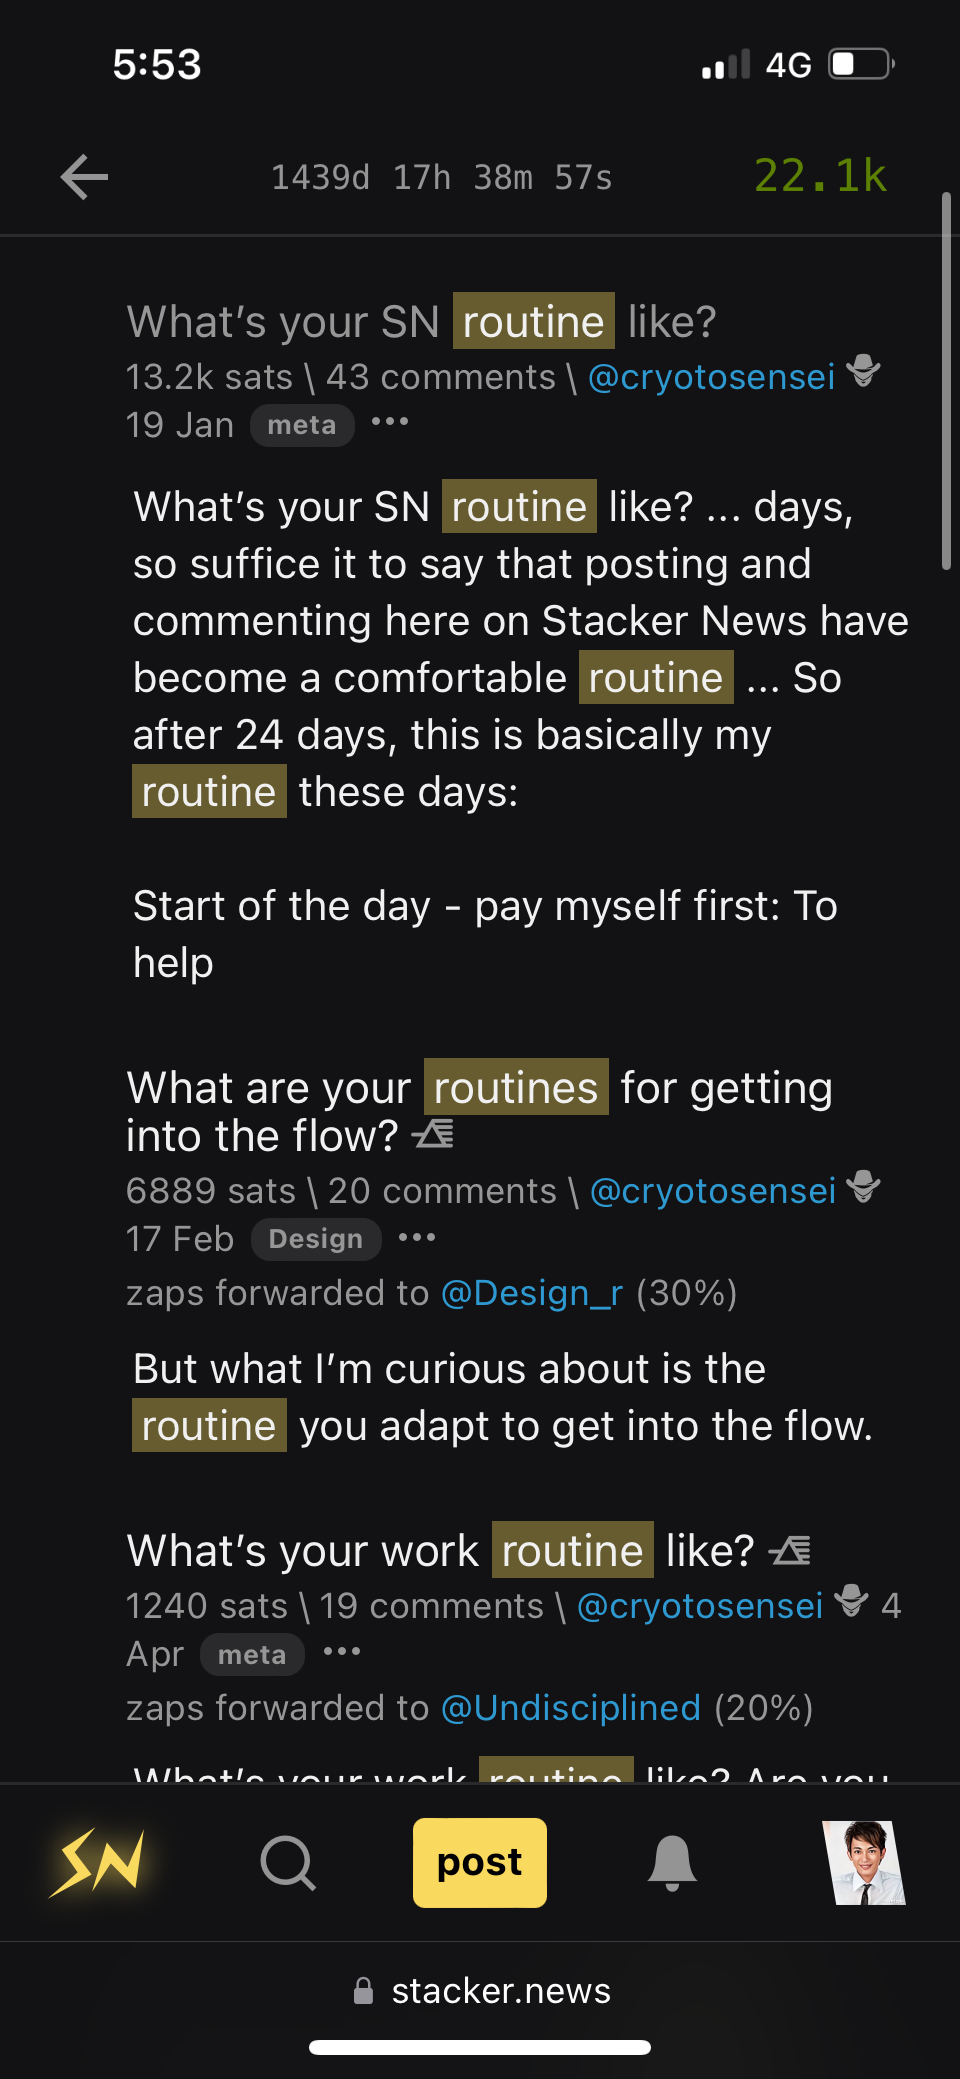Expand three-dots menu next to Design tag

(x=417, y=1238)
